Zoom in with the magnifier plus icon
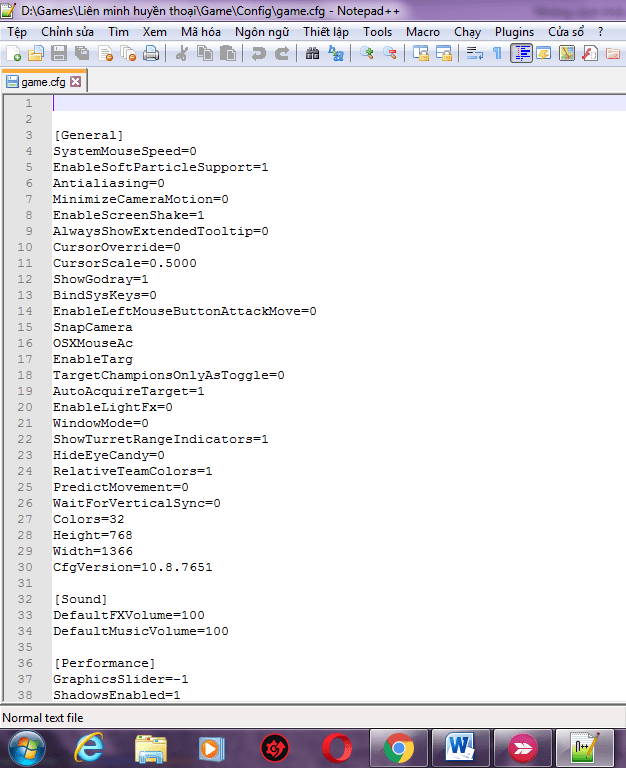The width and height of the screenshot is (626, 768). coord(366,53)
